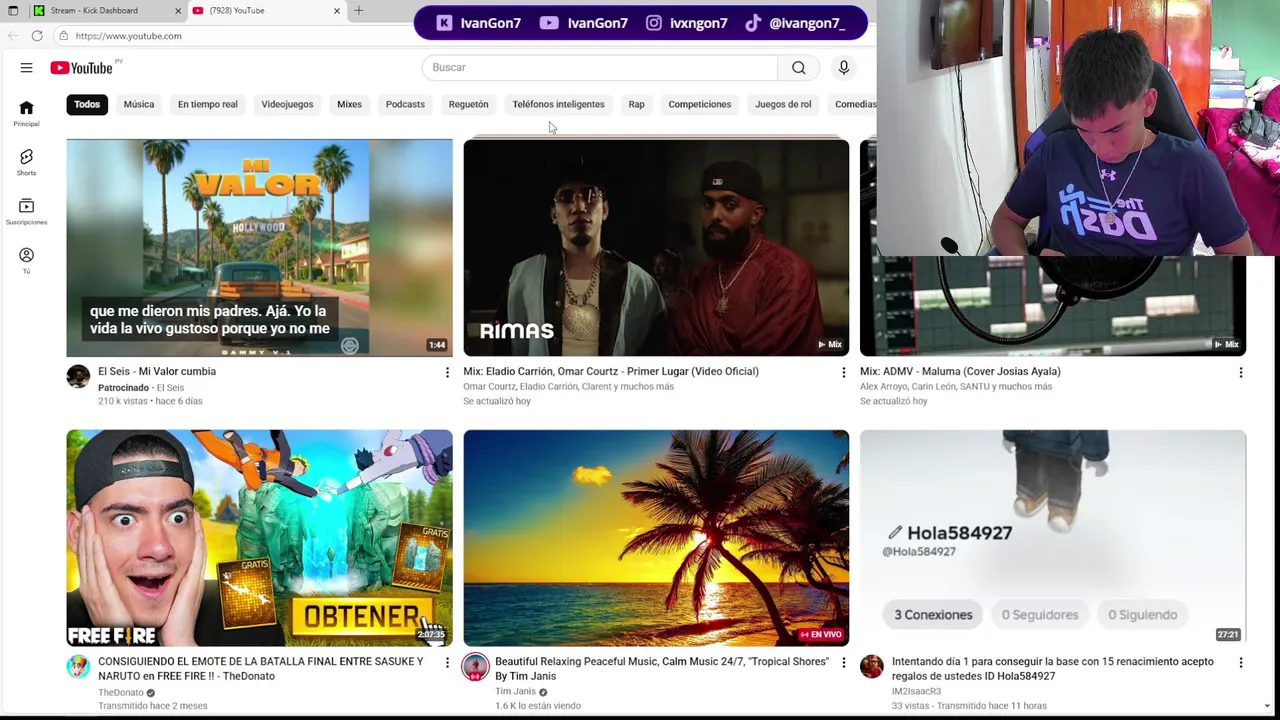Open Principal home in sidebar
Screen dimensions: 1280x720
tap(26, 114)
